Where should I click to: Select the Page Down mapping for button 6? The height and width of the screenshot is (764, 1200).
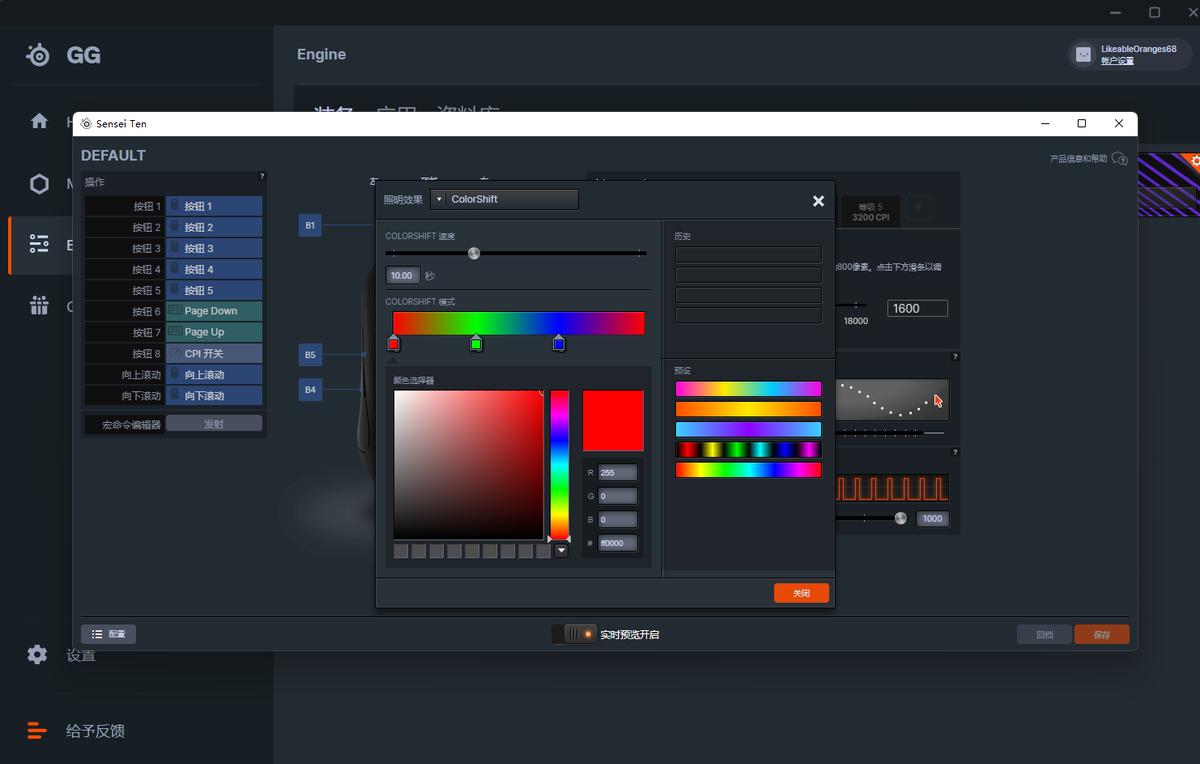(214, 311)
